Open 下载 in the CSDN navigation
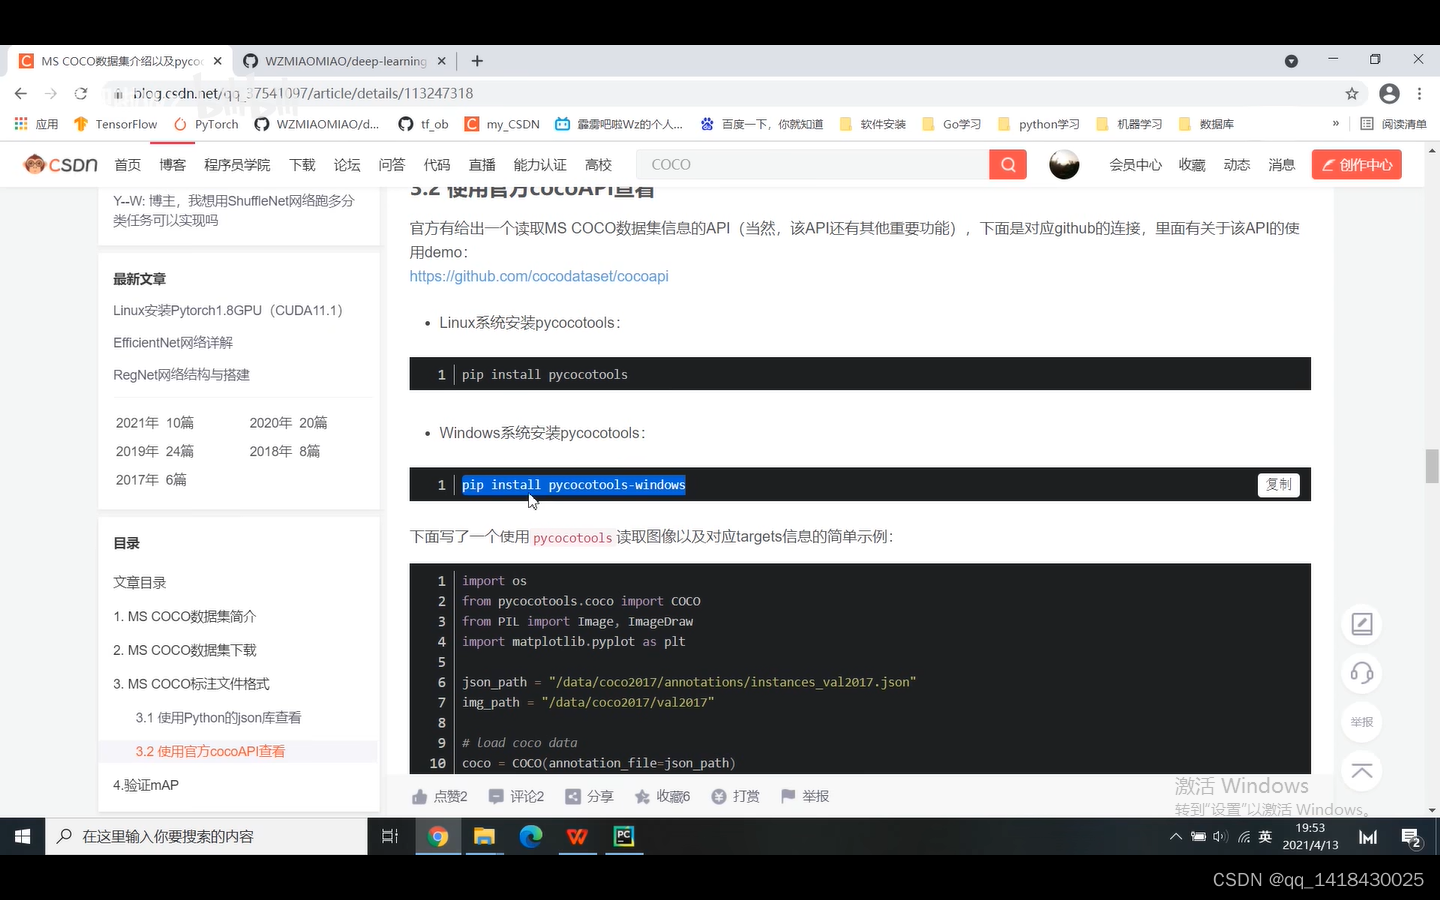Viewport: 1440px width, 900px height. point(302,165)
